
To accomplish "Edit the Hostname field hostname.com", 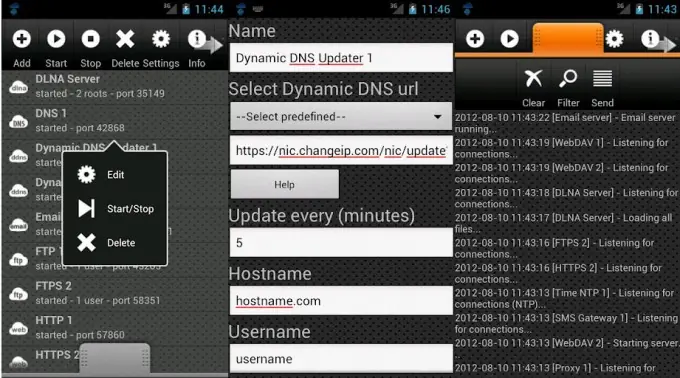I will (x=341, y=301).
